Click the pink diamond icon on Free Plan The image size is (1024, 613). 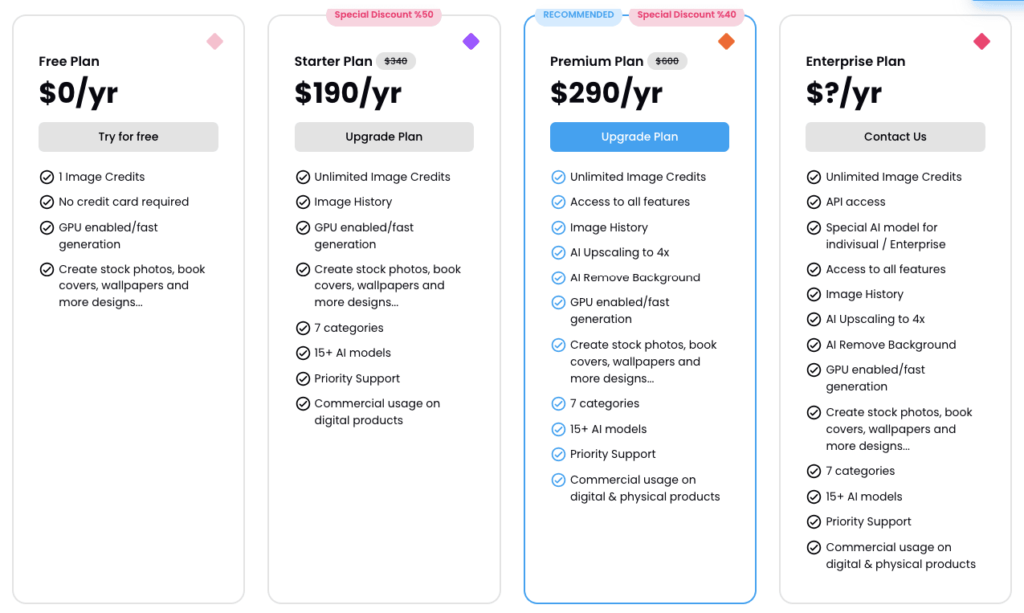(215, 42)
